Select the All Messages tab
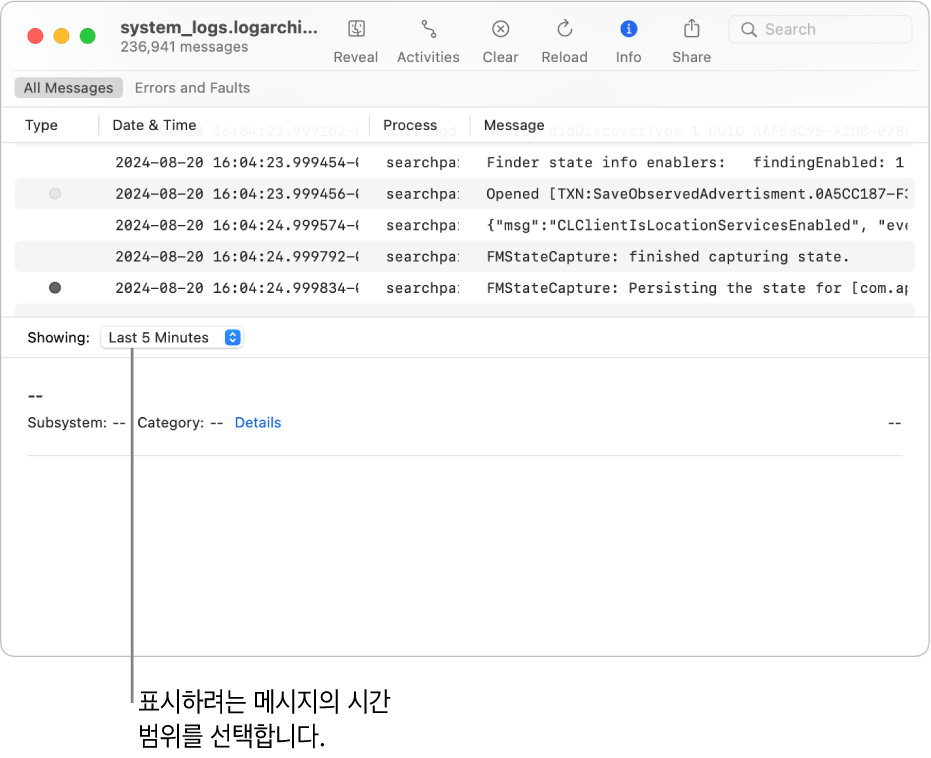Image resolution: width=931 pixels, height=758 pixels. pyautogui.click(x=68, y=88)
